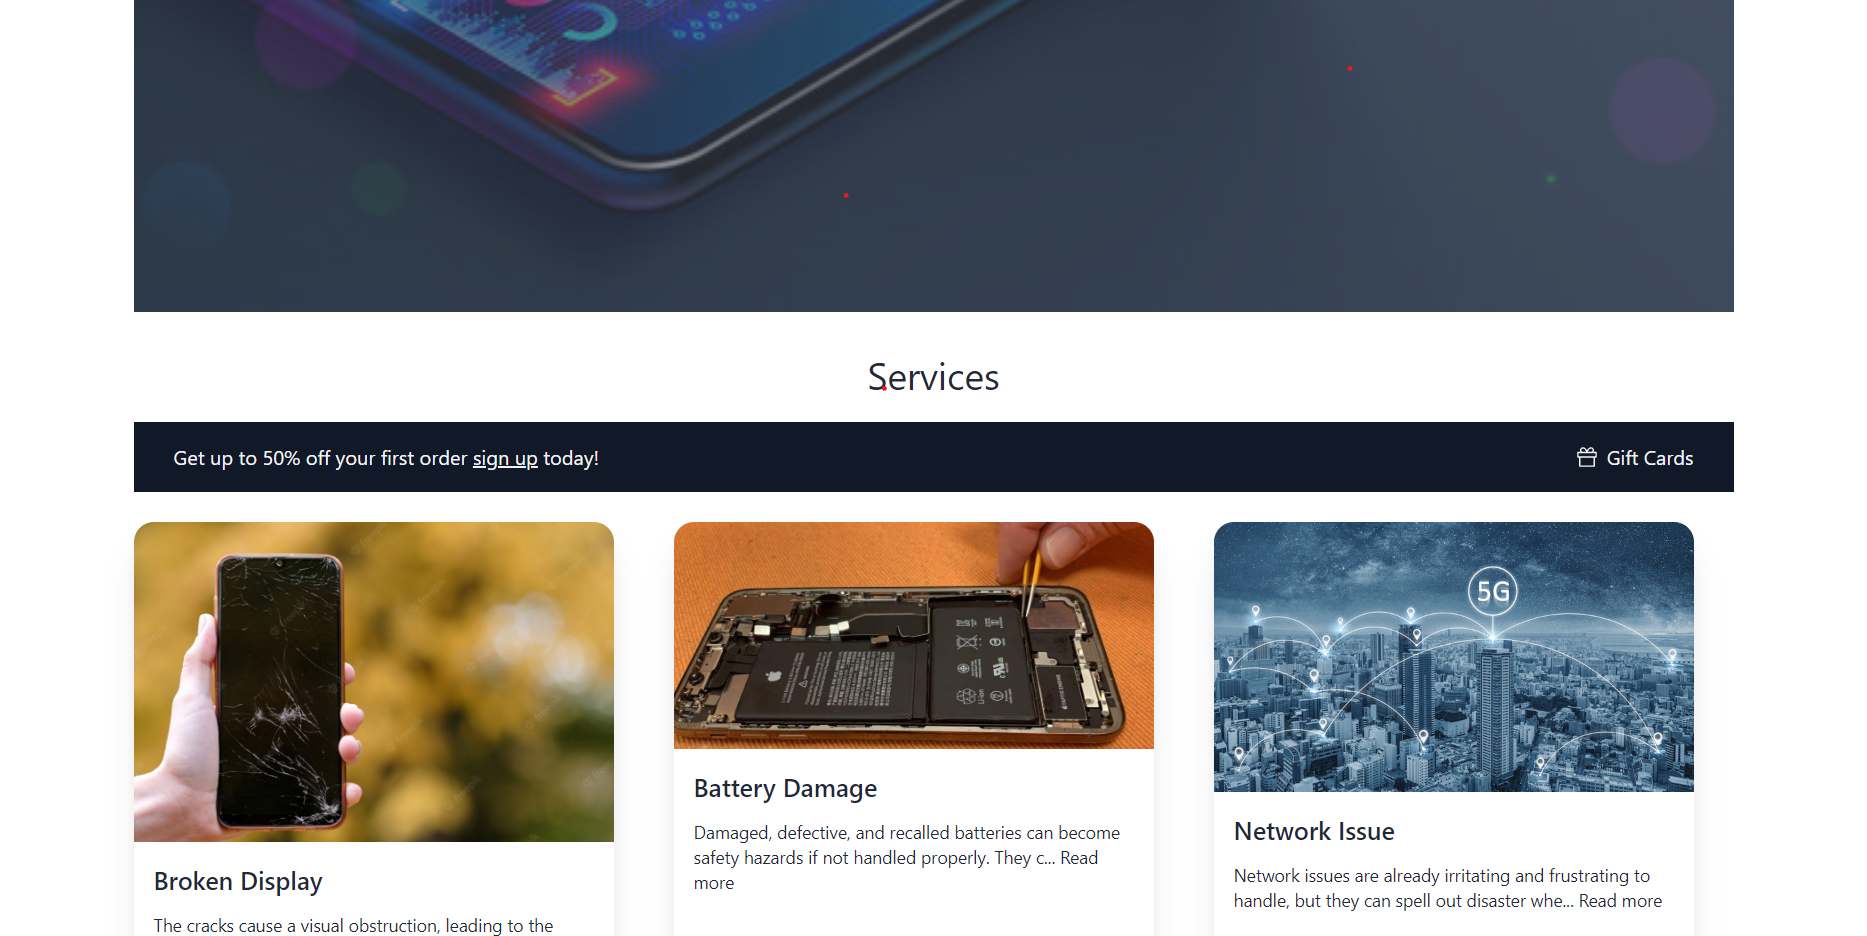Open the Network Issue card image
This screenshot has width=1867, height=936.
coord(1454,656)
